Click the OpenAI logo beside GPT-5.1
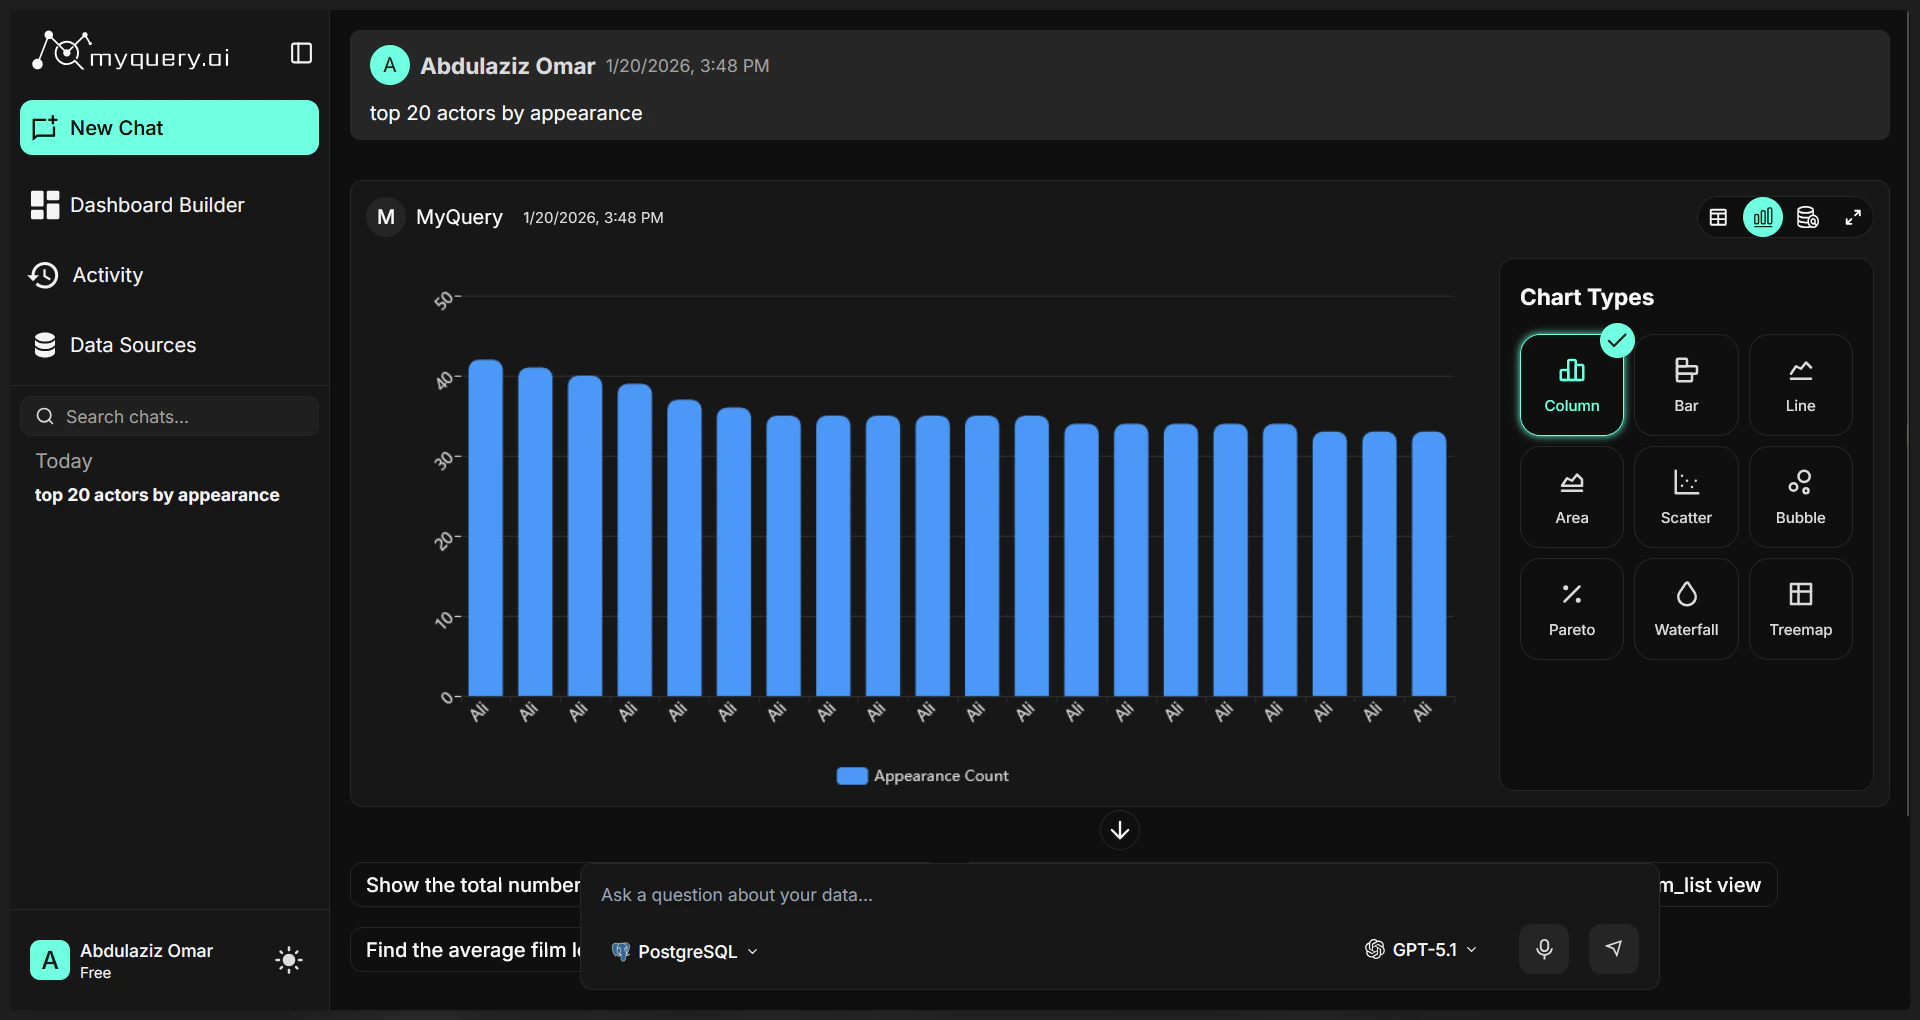Image resolution: width=1920 pixels, height=1020 pixels. (1375, 949)
